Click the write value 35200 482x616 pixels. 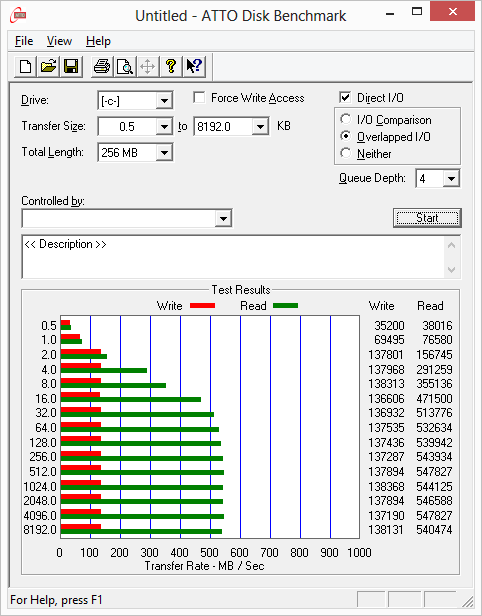click(x=389, y=326)
